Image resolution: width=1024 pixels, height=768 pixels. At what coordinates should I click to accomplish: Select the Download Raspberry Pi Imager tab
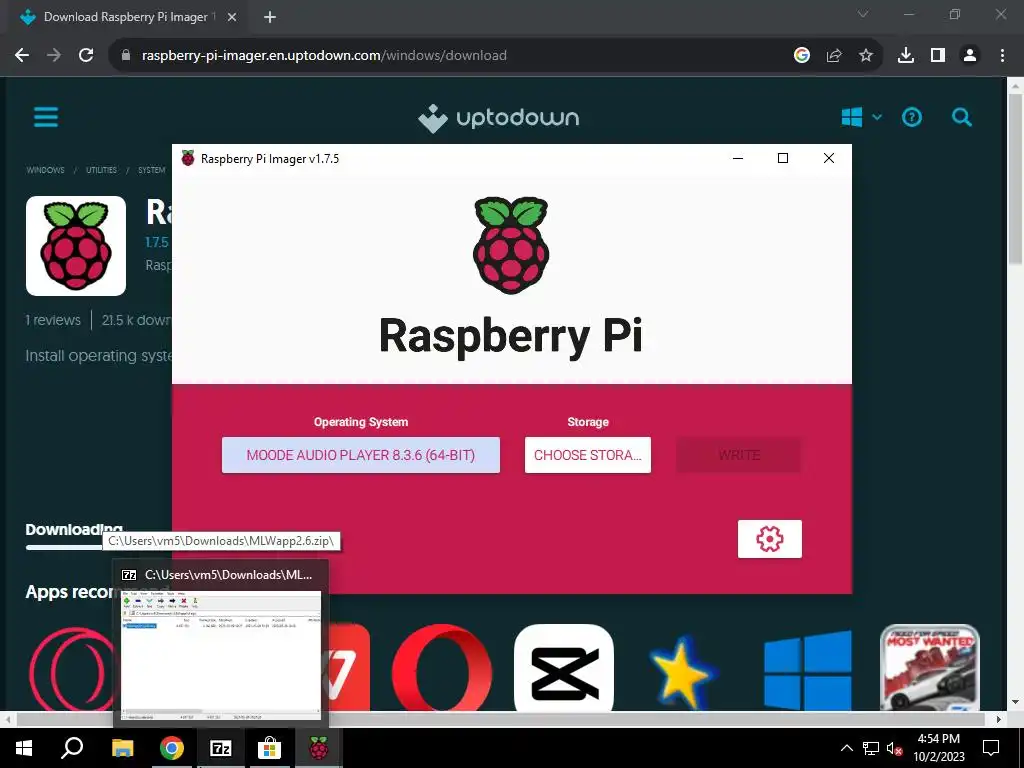click(x=127, y=17)
